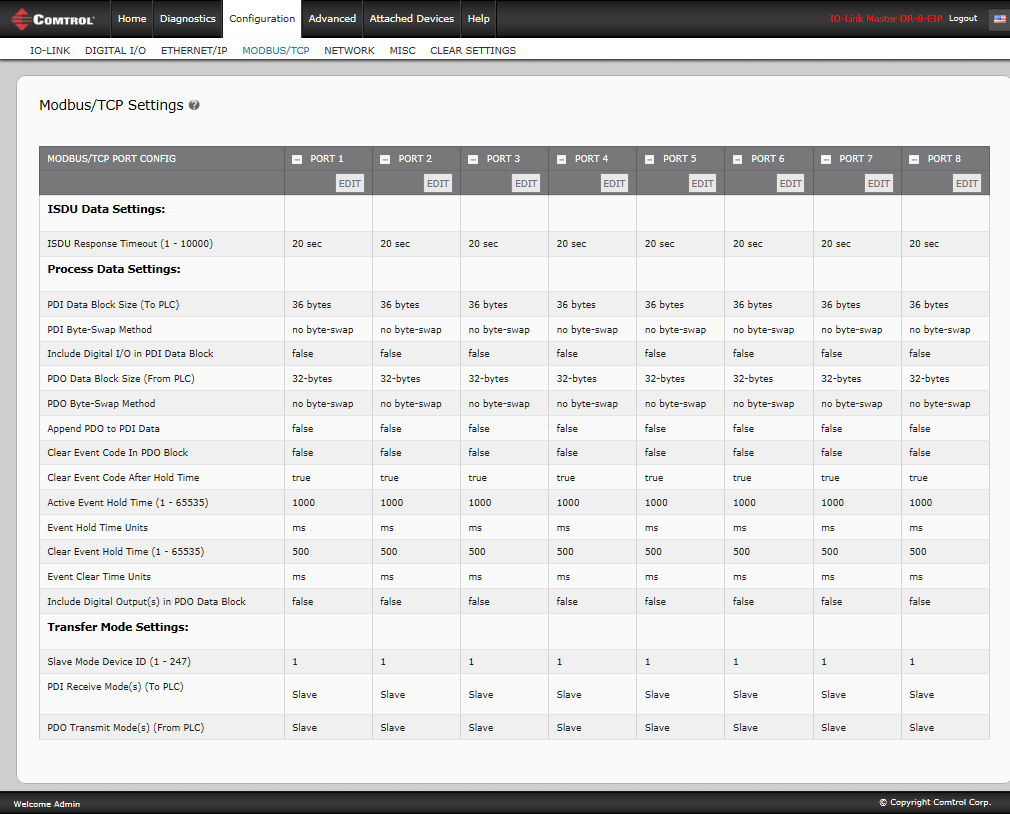This screenshot has width=1010, height=814.
Task: Click EDIT for PORT 5
Action: pyautogui.click(x=702, y=184)
